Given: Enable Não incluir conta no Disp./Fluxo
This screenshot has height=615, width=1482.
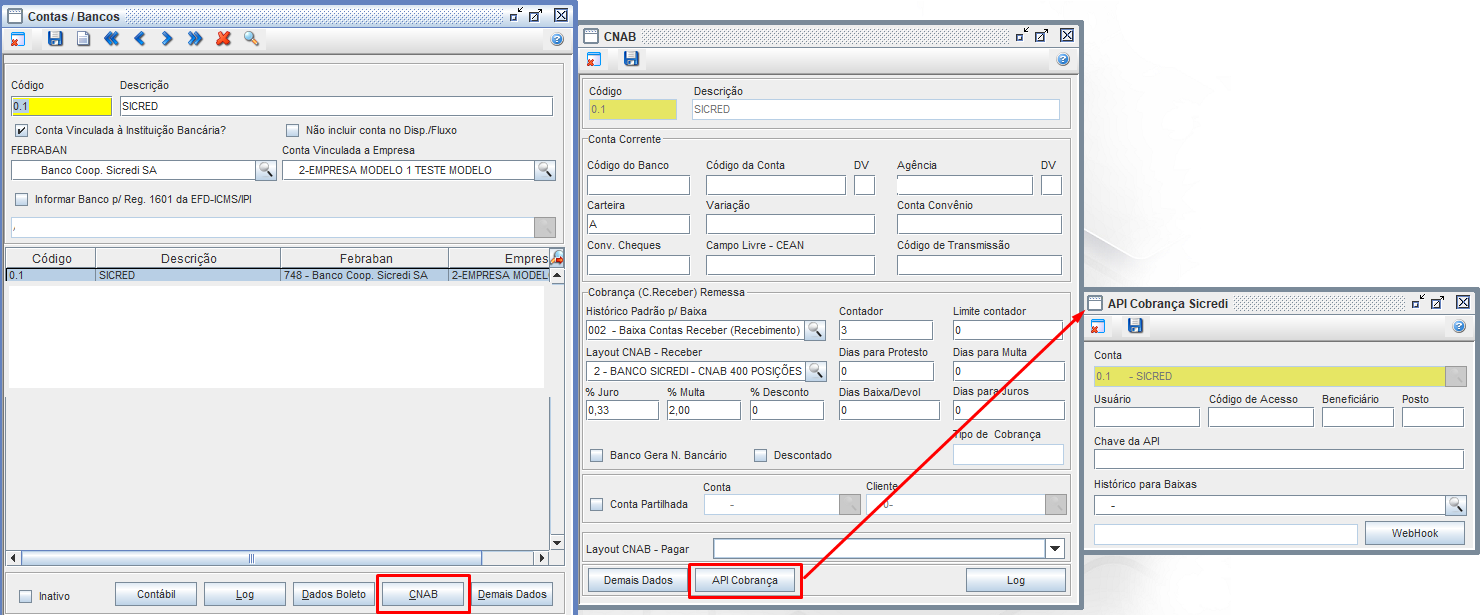Looking at the screenshot, I should coord(293,130).
